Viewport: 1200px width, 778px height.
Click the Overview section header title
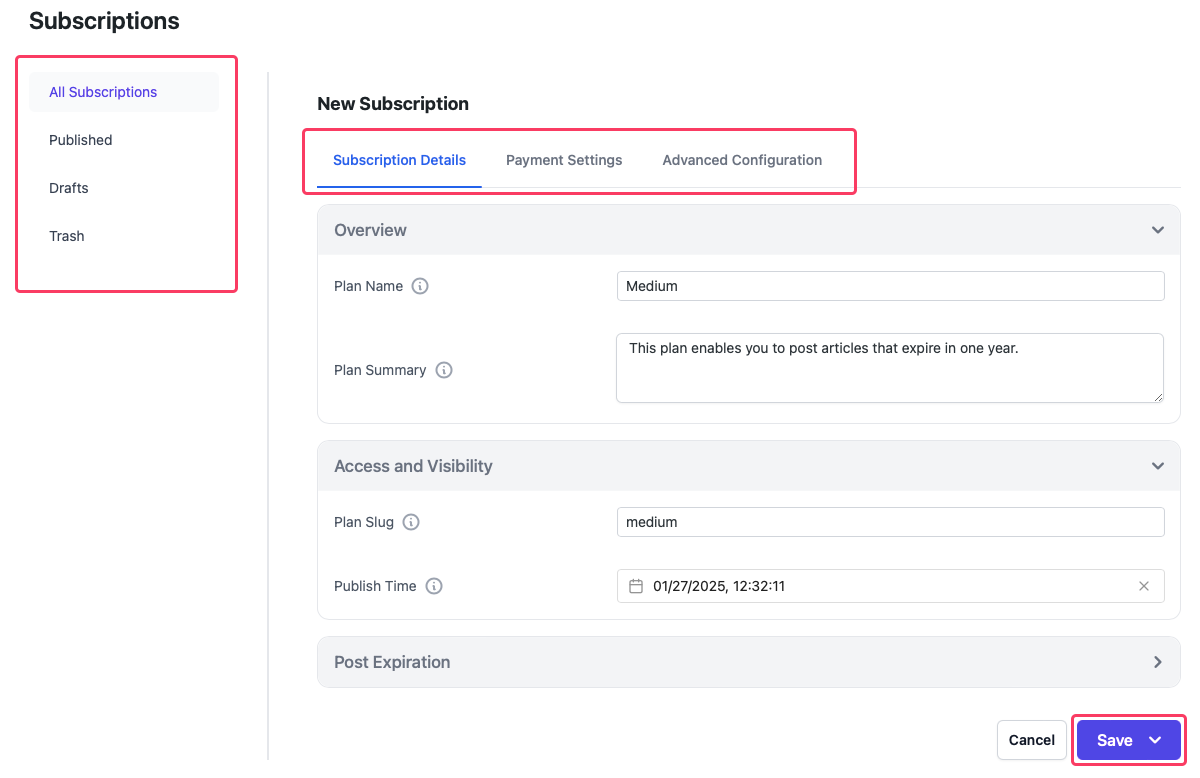370,230
